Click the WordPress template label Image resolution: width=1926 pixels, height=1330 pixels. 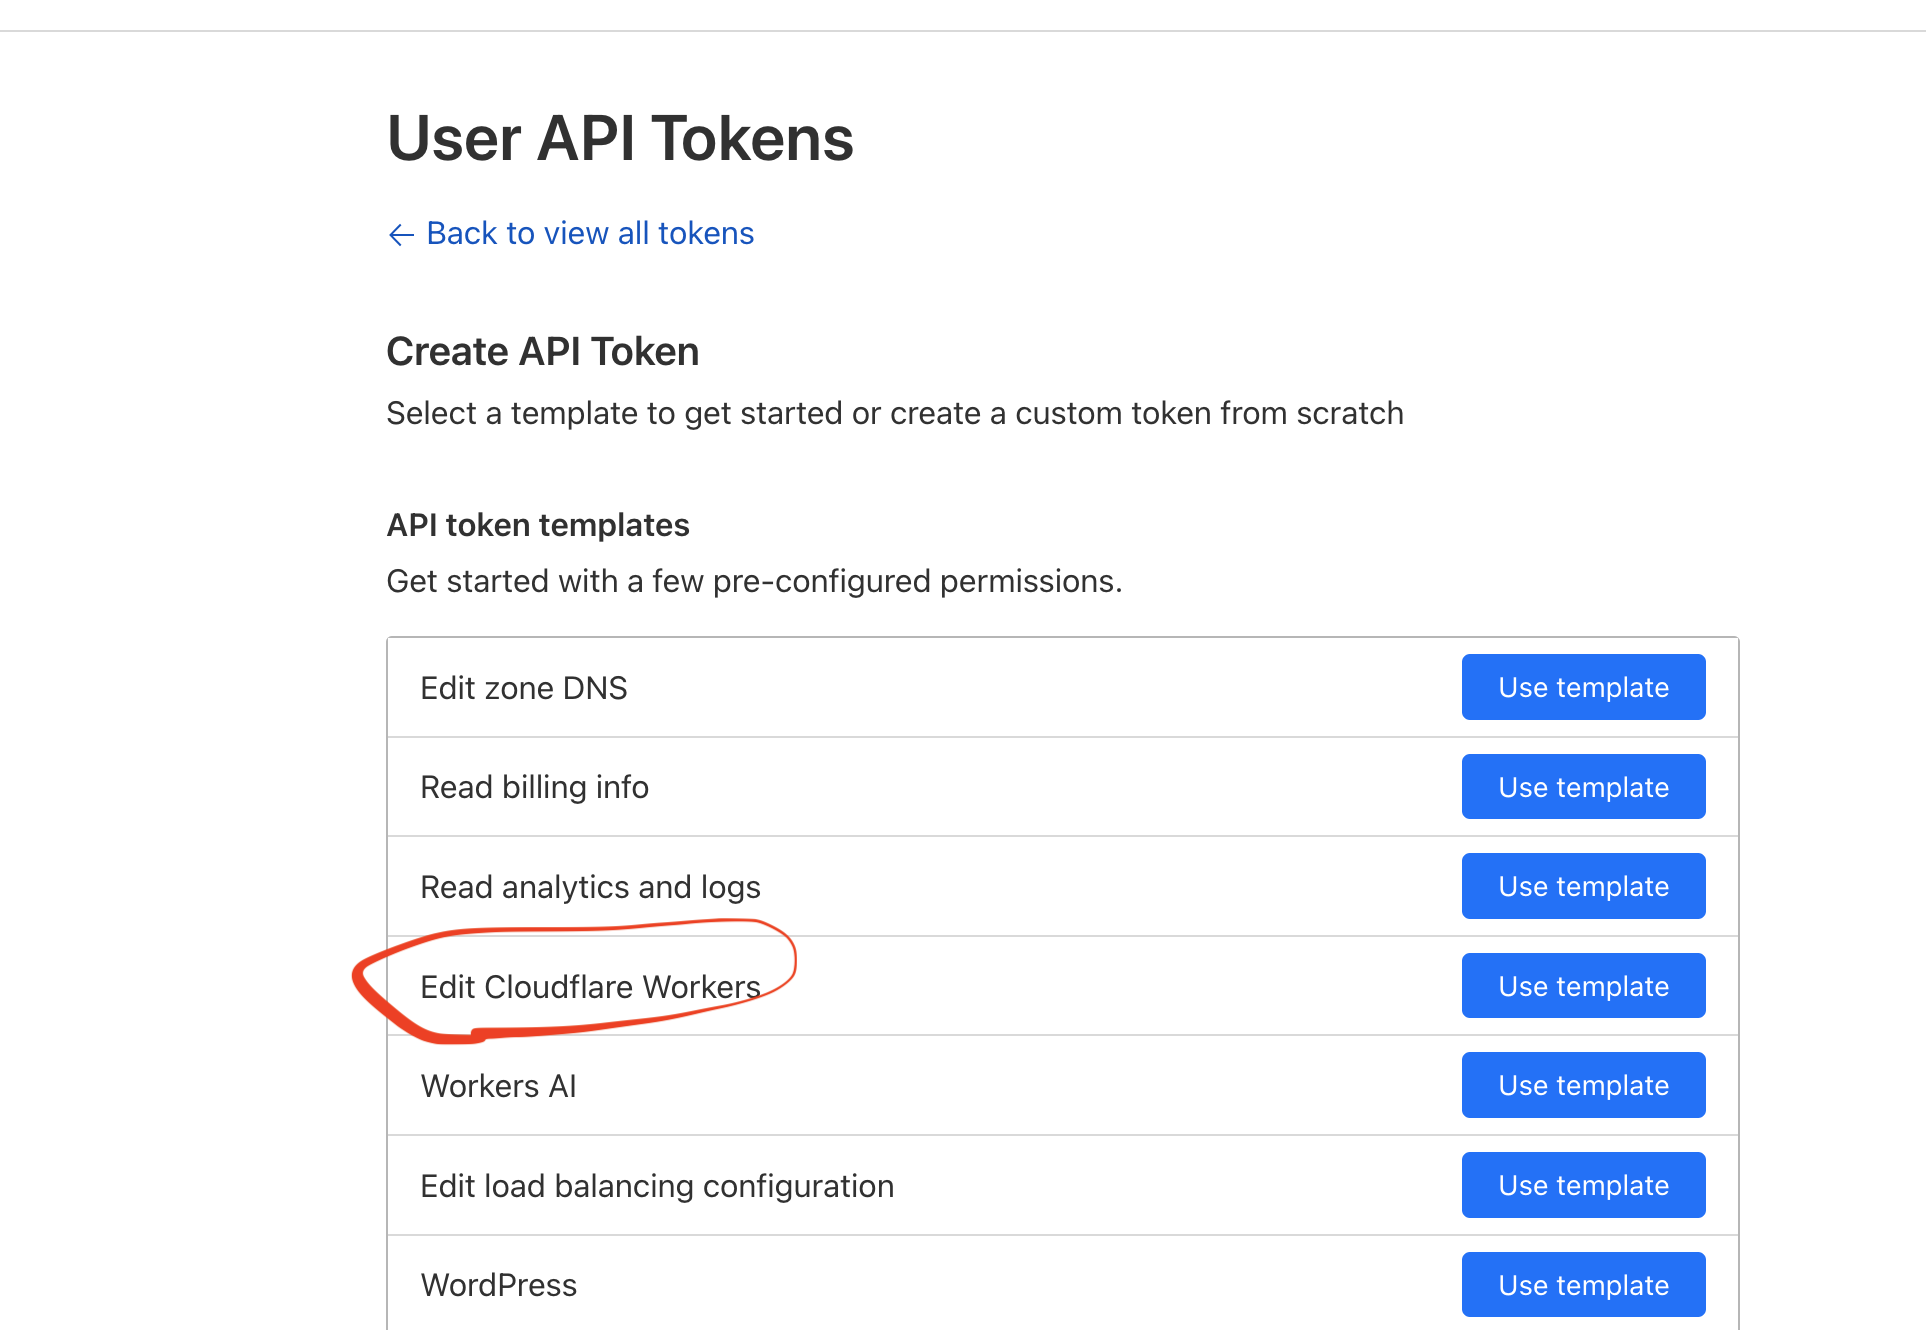click(498, 1286)
